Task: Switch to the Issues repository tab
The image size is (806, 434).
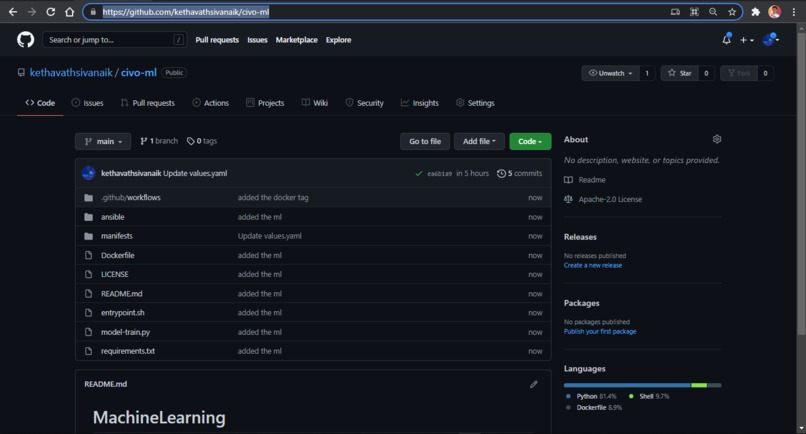Action: [87, 103]
